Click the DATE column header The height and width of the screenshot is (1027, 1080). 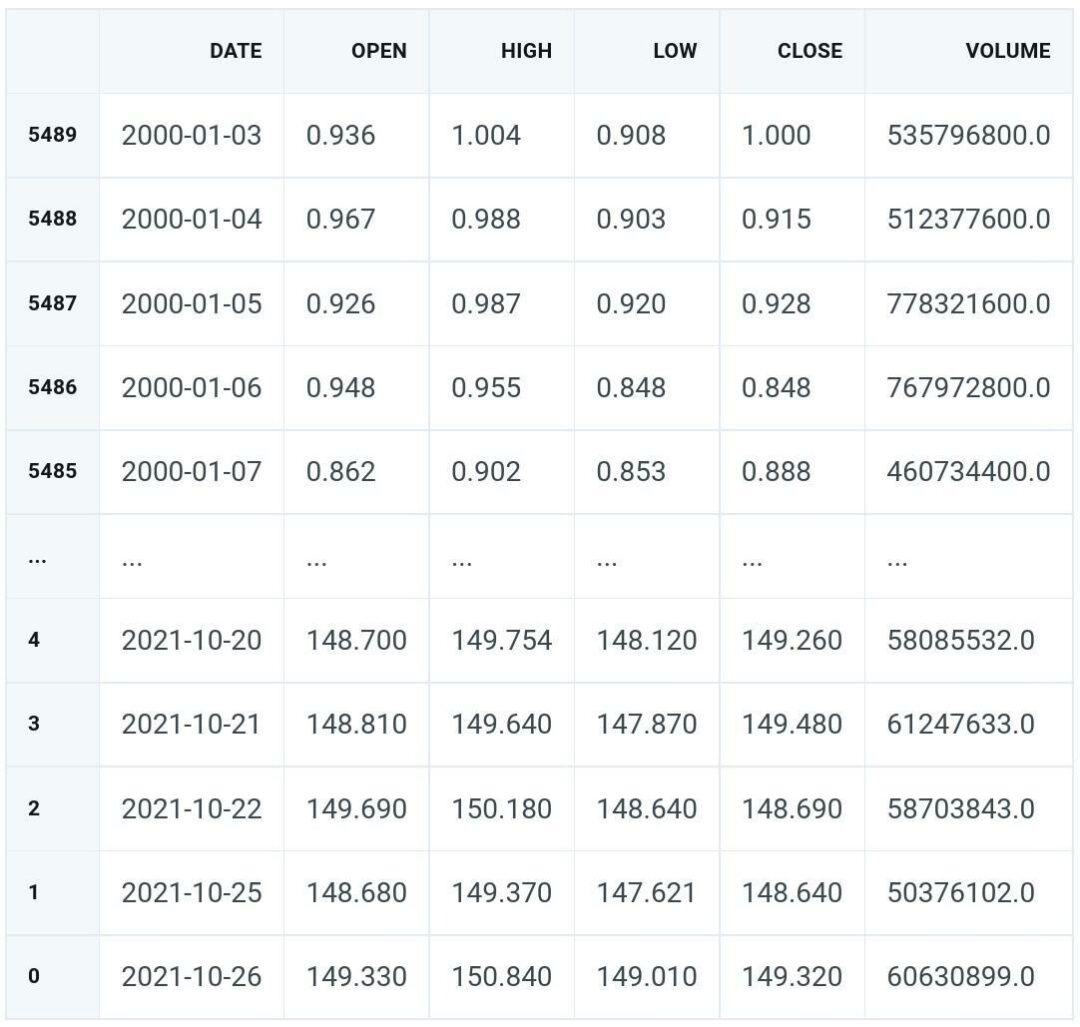pyautogui.click(x=235, y=51)
